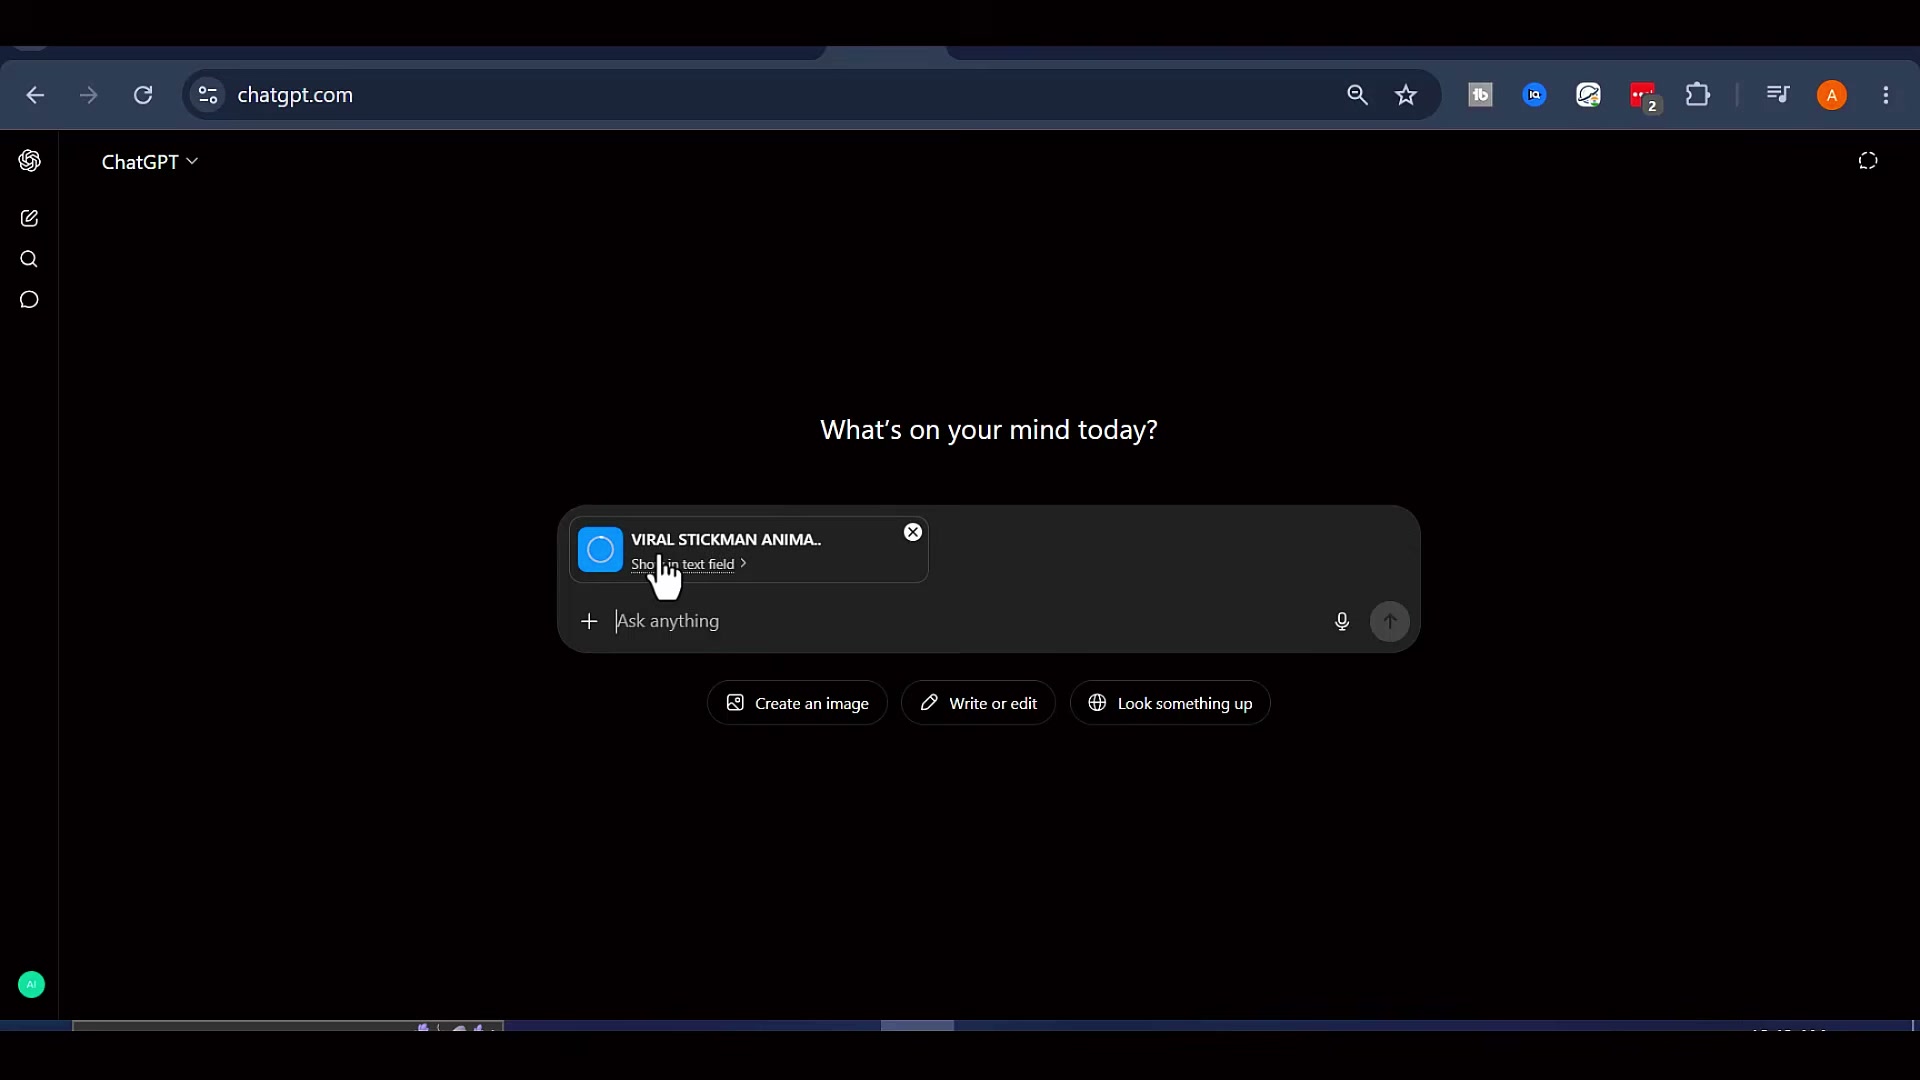Viewport: 1920px width, 1080px height.
Task: Click the ChatGPT logo icon in sidebar
Action: 30,161
